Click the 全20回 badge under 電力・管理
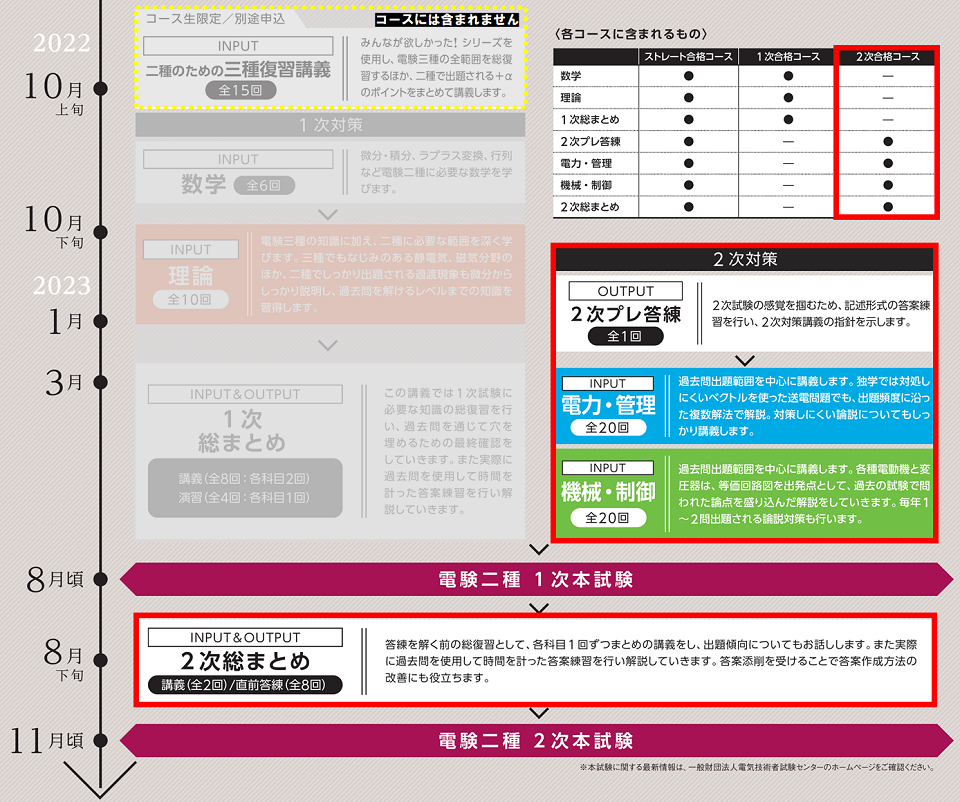 [609, 428]
